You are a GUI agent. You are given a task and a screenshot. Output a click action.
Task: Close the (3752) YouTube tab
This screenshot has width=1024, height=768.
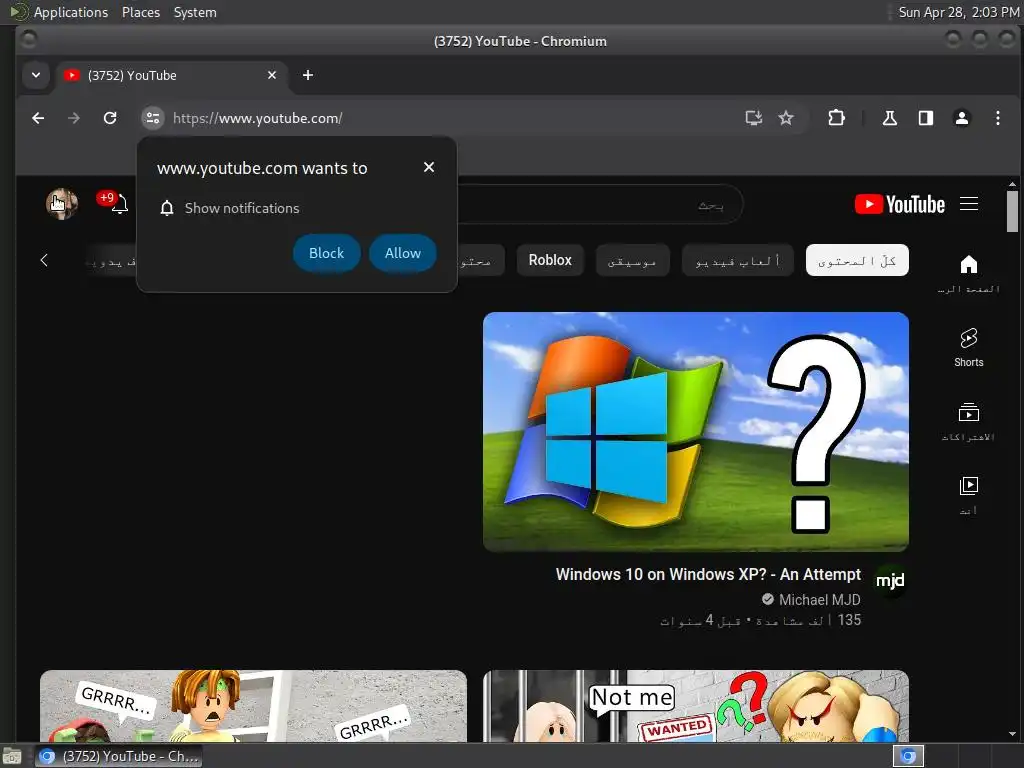[272, 75]
